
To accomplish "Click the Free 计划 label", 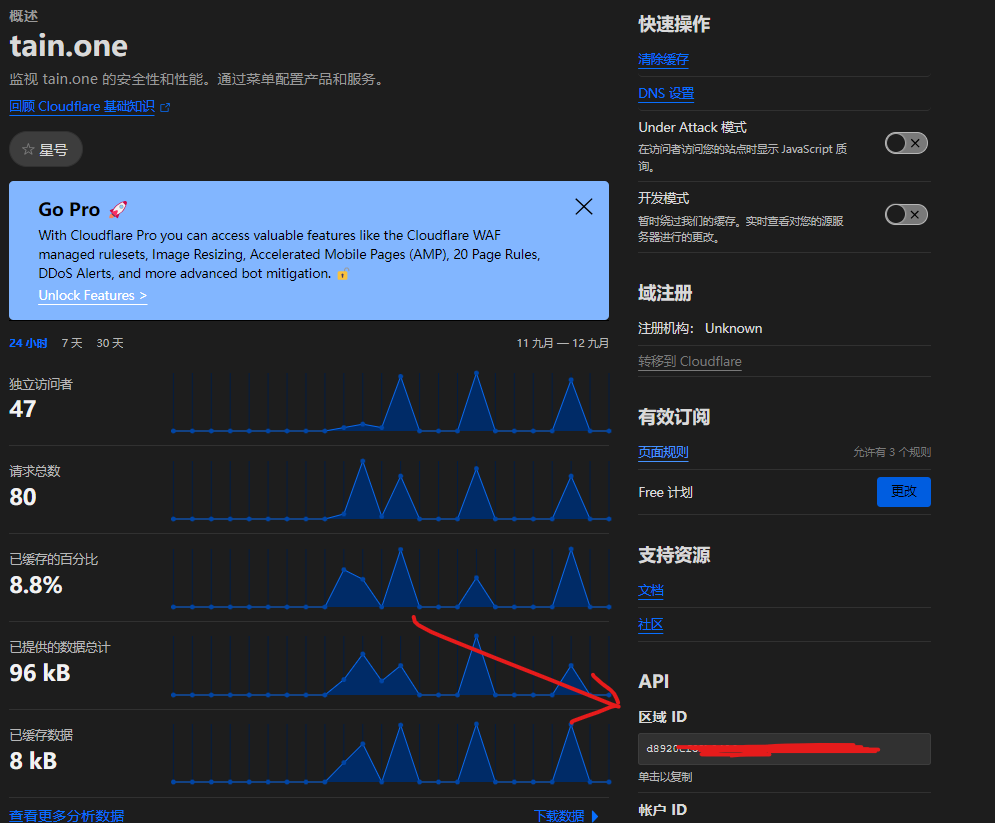I will tap(665, 492).
